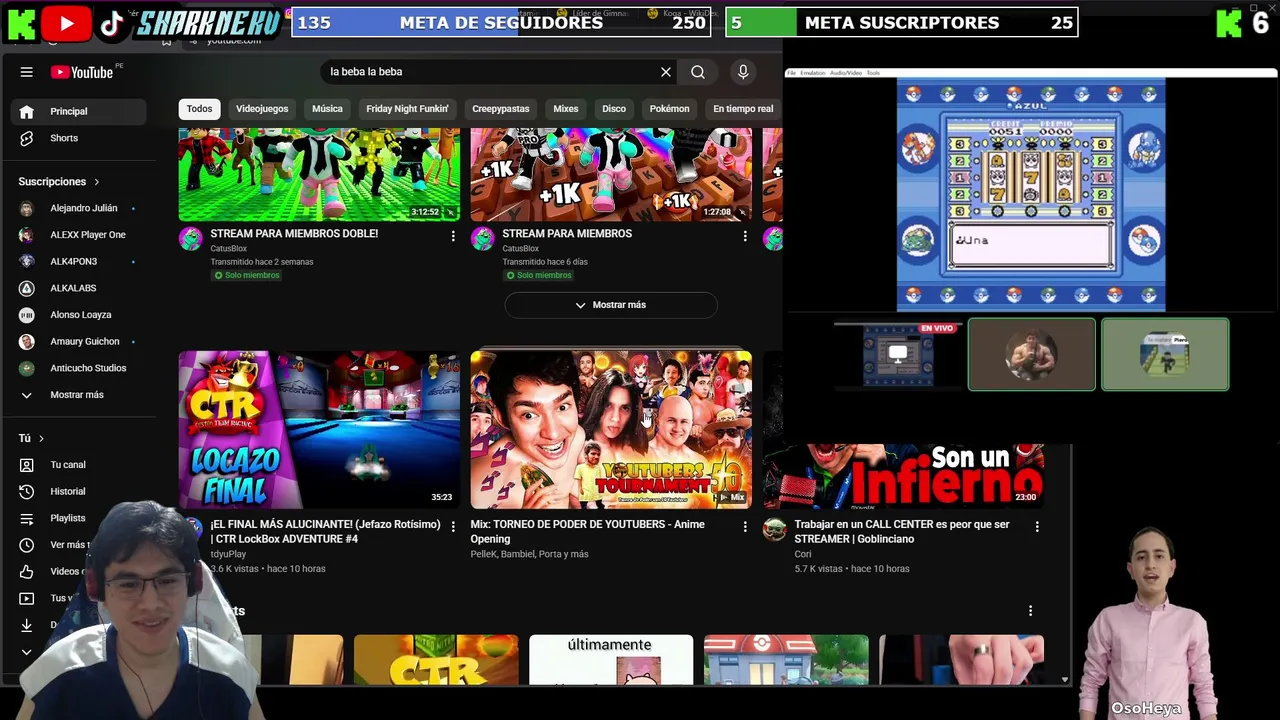Image resolution: width=1280 pixels, height=720 pixels.
Task: Open options for the CALL CENTER video
Action: coord(1037,527)
